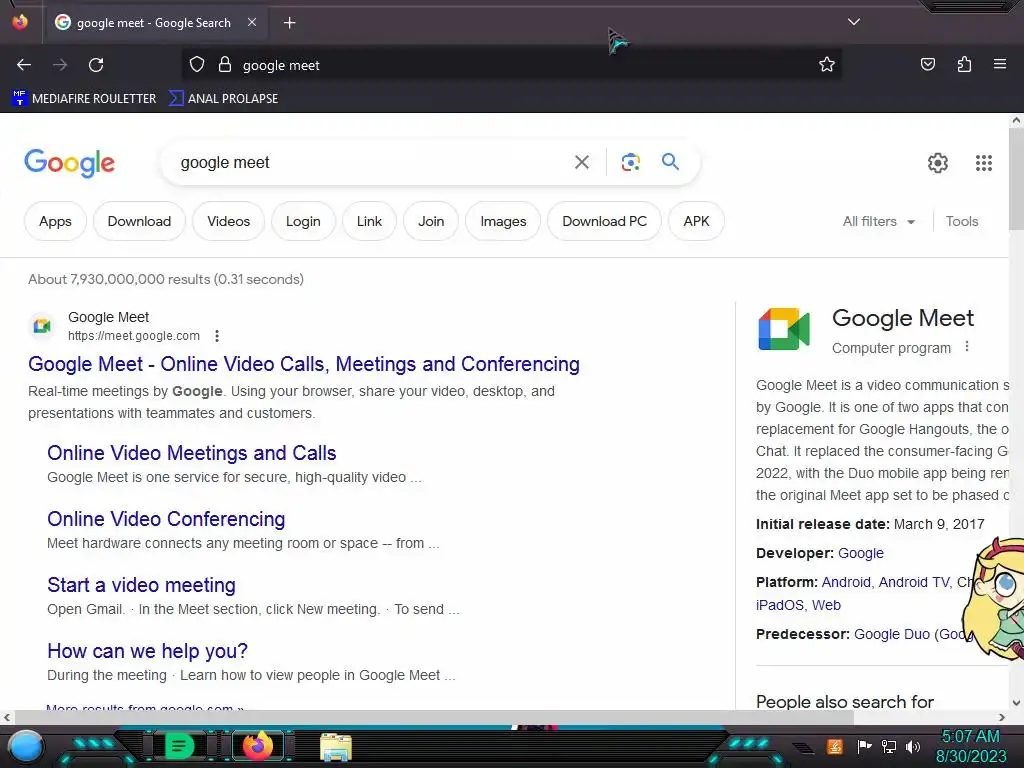Open the Web platform link

coord(826,605)
